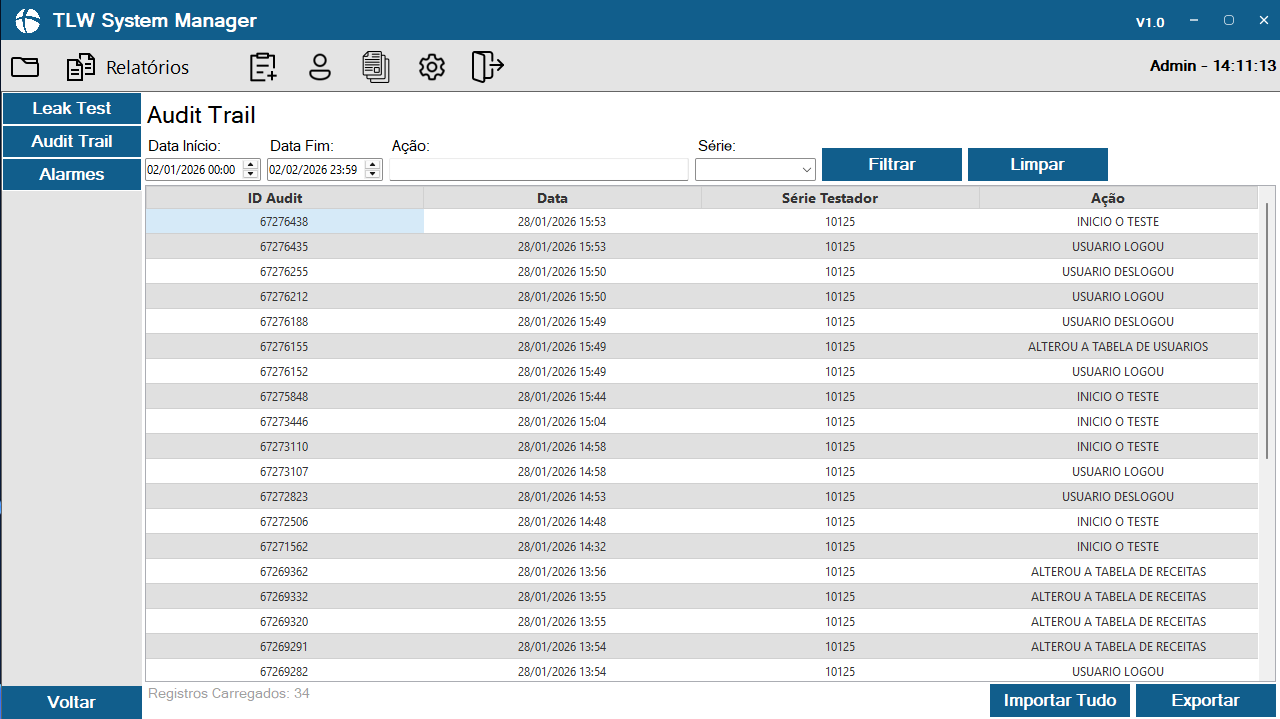1280x719 pixels.
Task: Log out using the exit door icon
Action: pyautogui.click(x=487, y=67)
